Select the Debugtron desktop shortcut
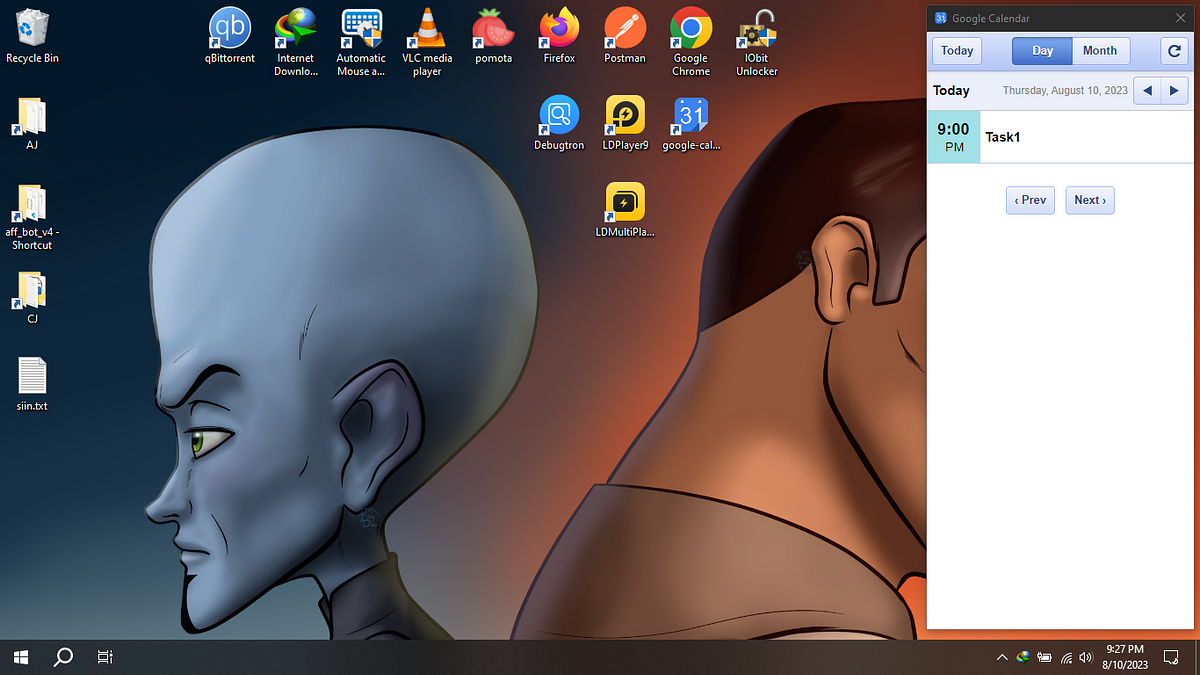This screenshot has height=675, width=1200. coord(559,124)
